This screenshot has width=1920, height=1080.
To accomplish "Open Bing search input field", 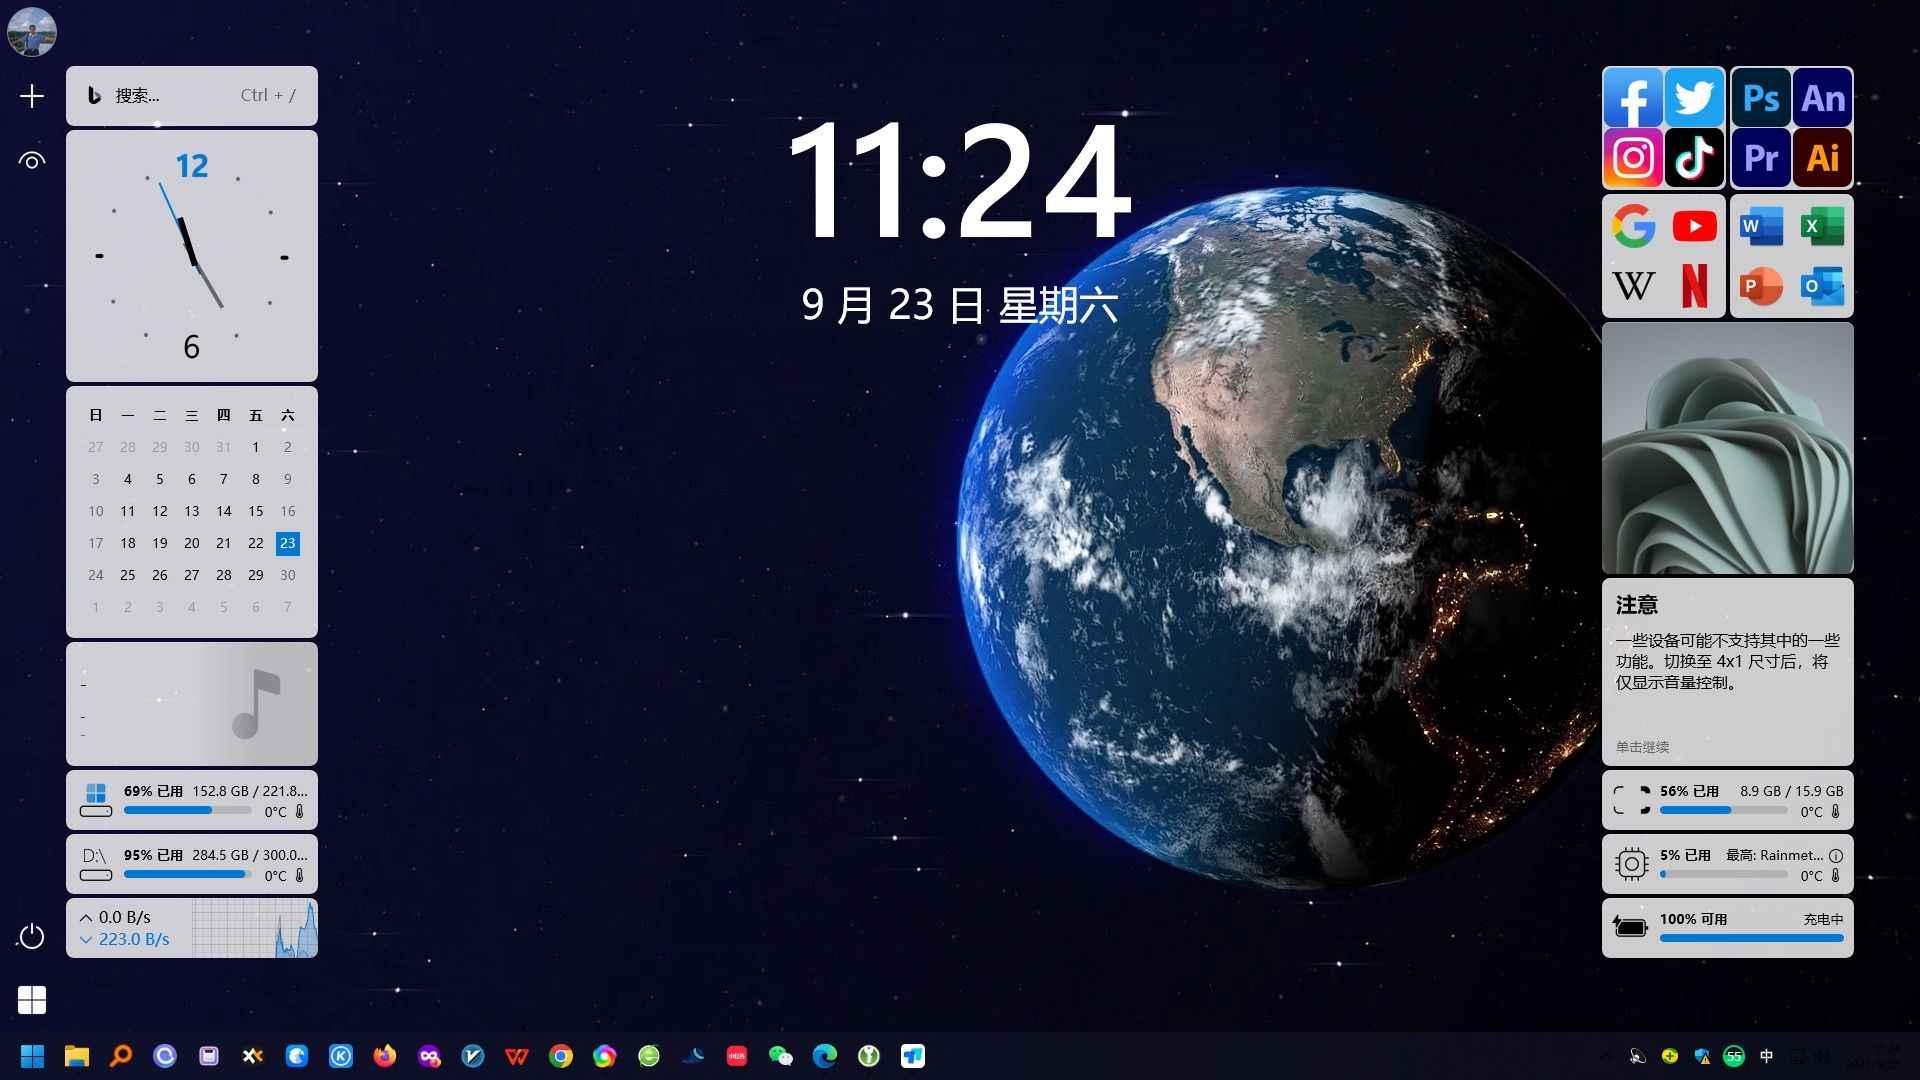I will tap(193, 94).
